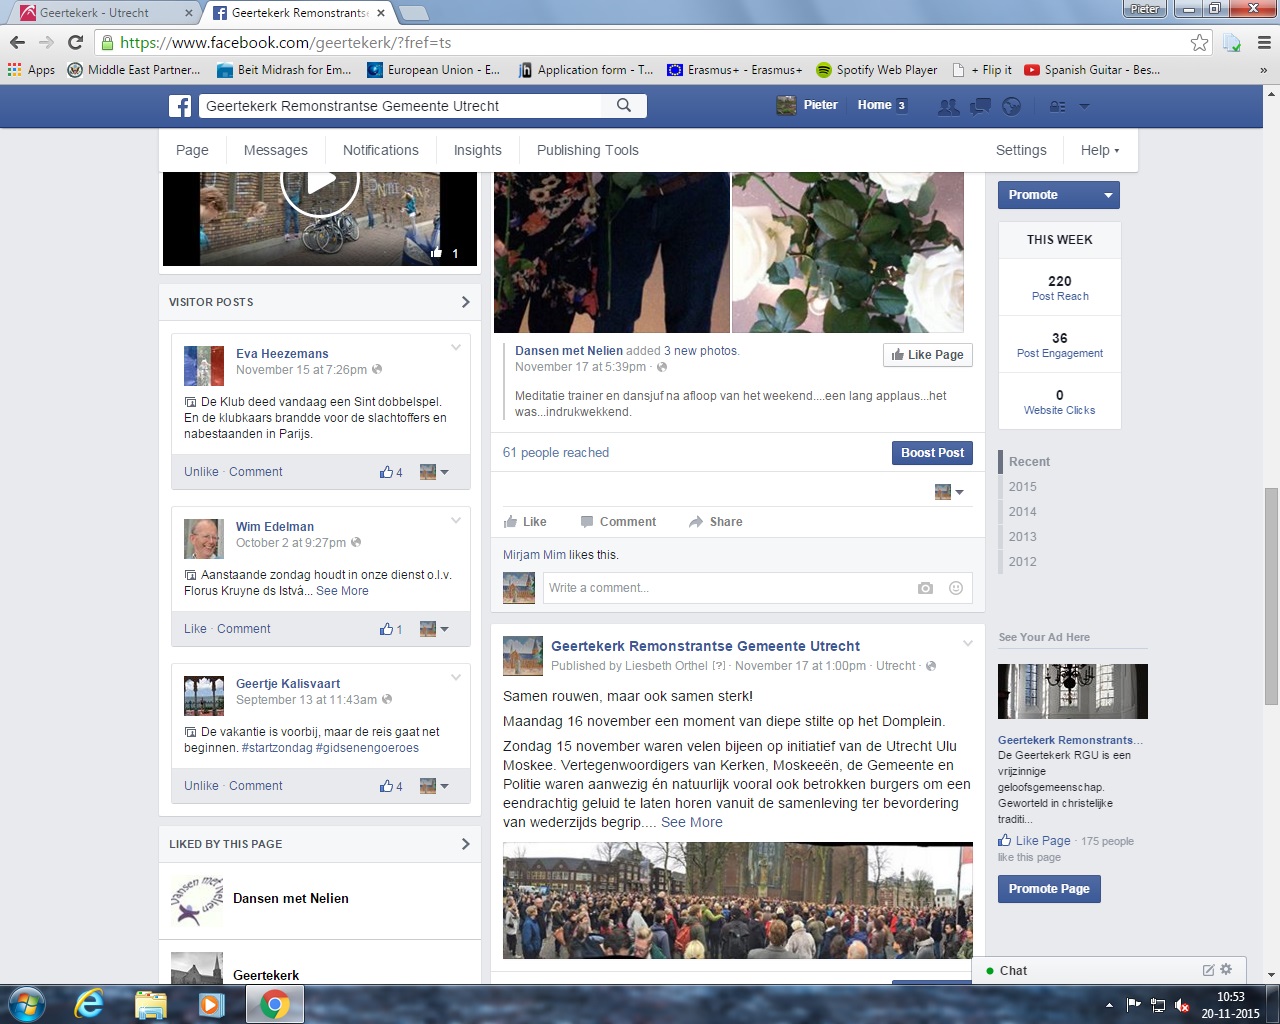Screen dimensions: 1280x1024
Task: Open the Publishing Tools tab
Action: 588,150
